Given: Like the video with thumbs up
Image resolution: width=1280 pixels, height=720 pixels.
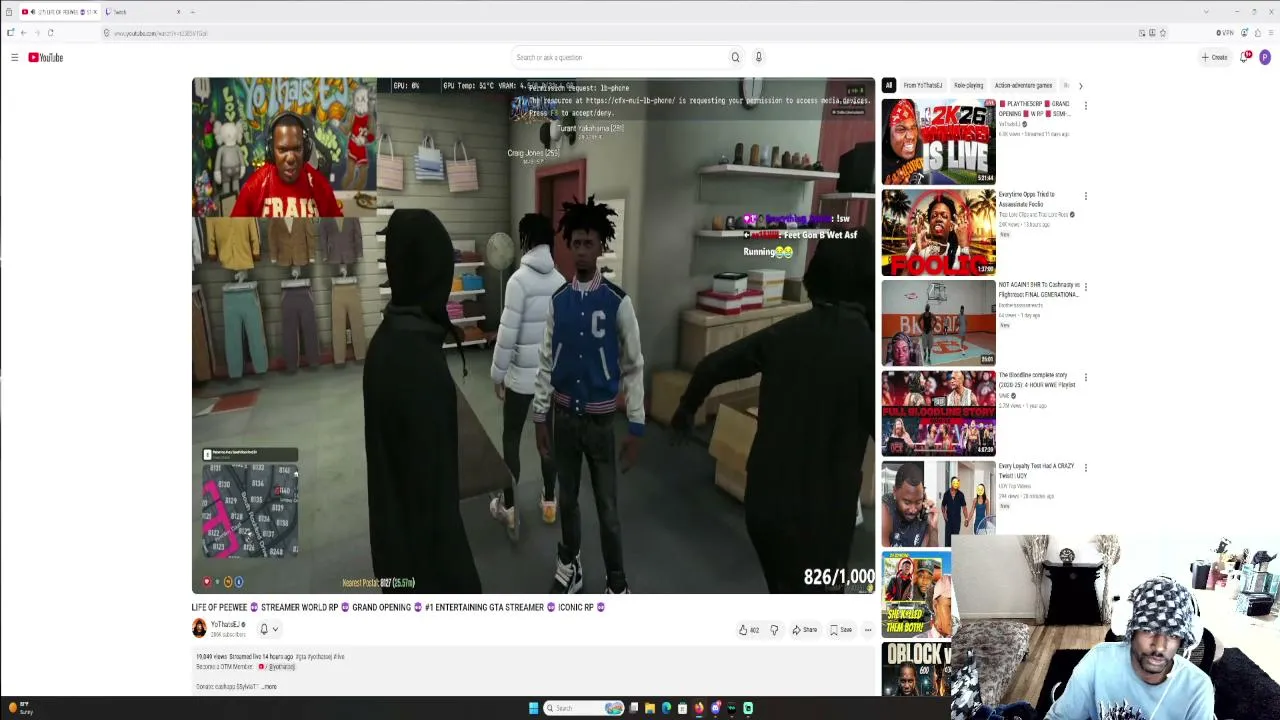Looking at the screenshot, I should 748,630.
